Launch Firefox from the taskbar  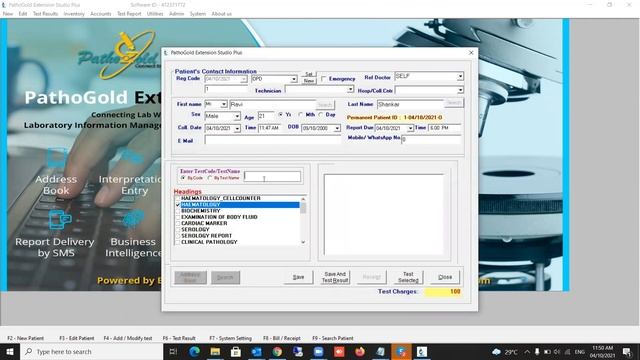point(360,351)
